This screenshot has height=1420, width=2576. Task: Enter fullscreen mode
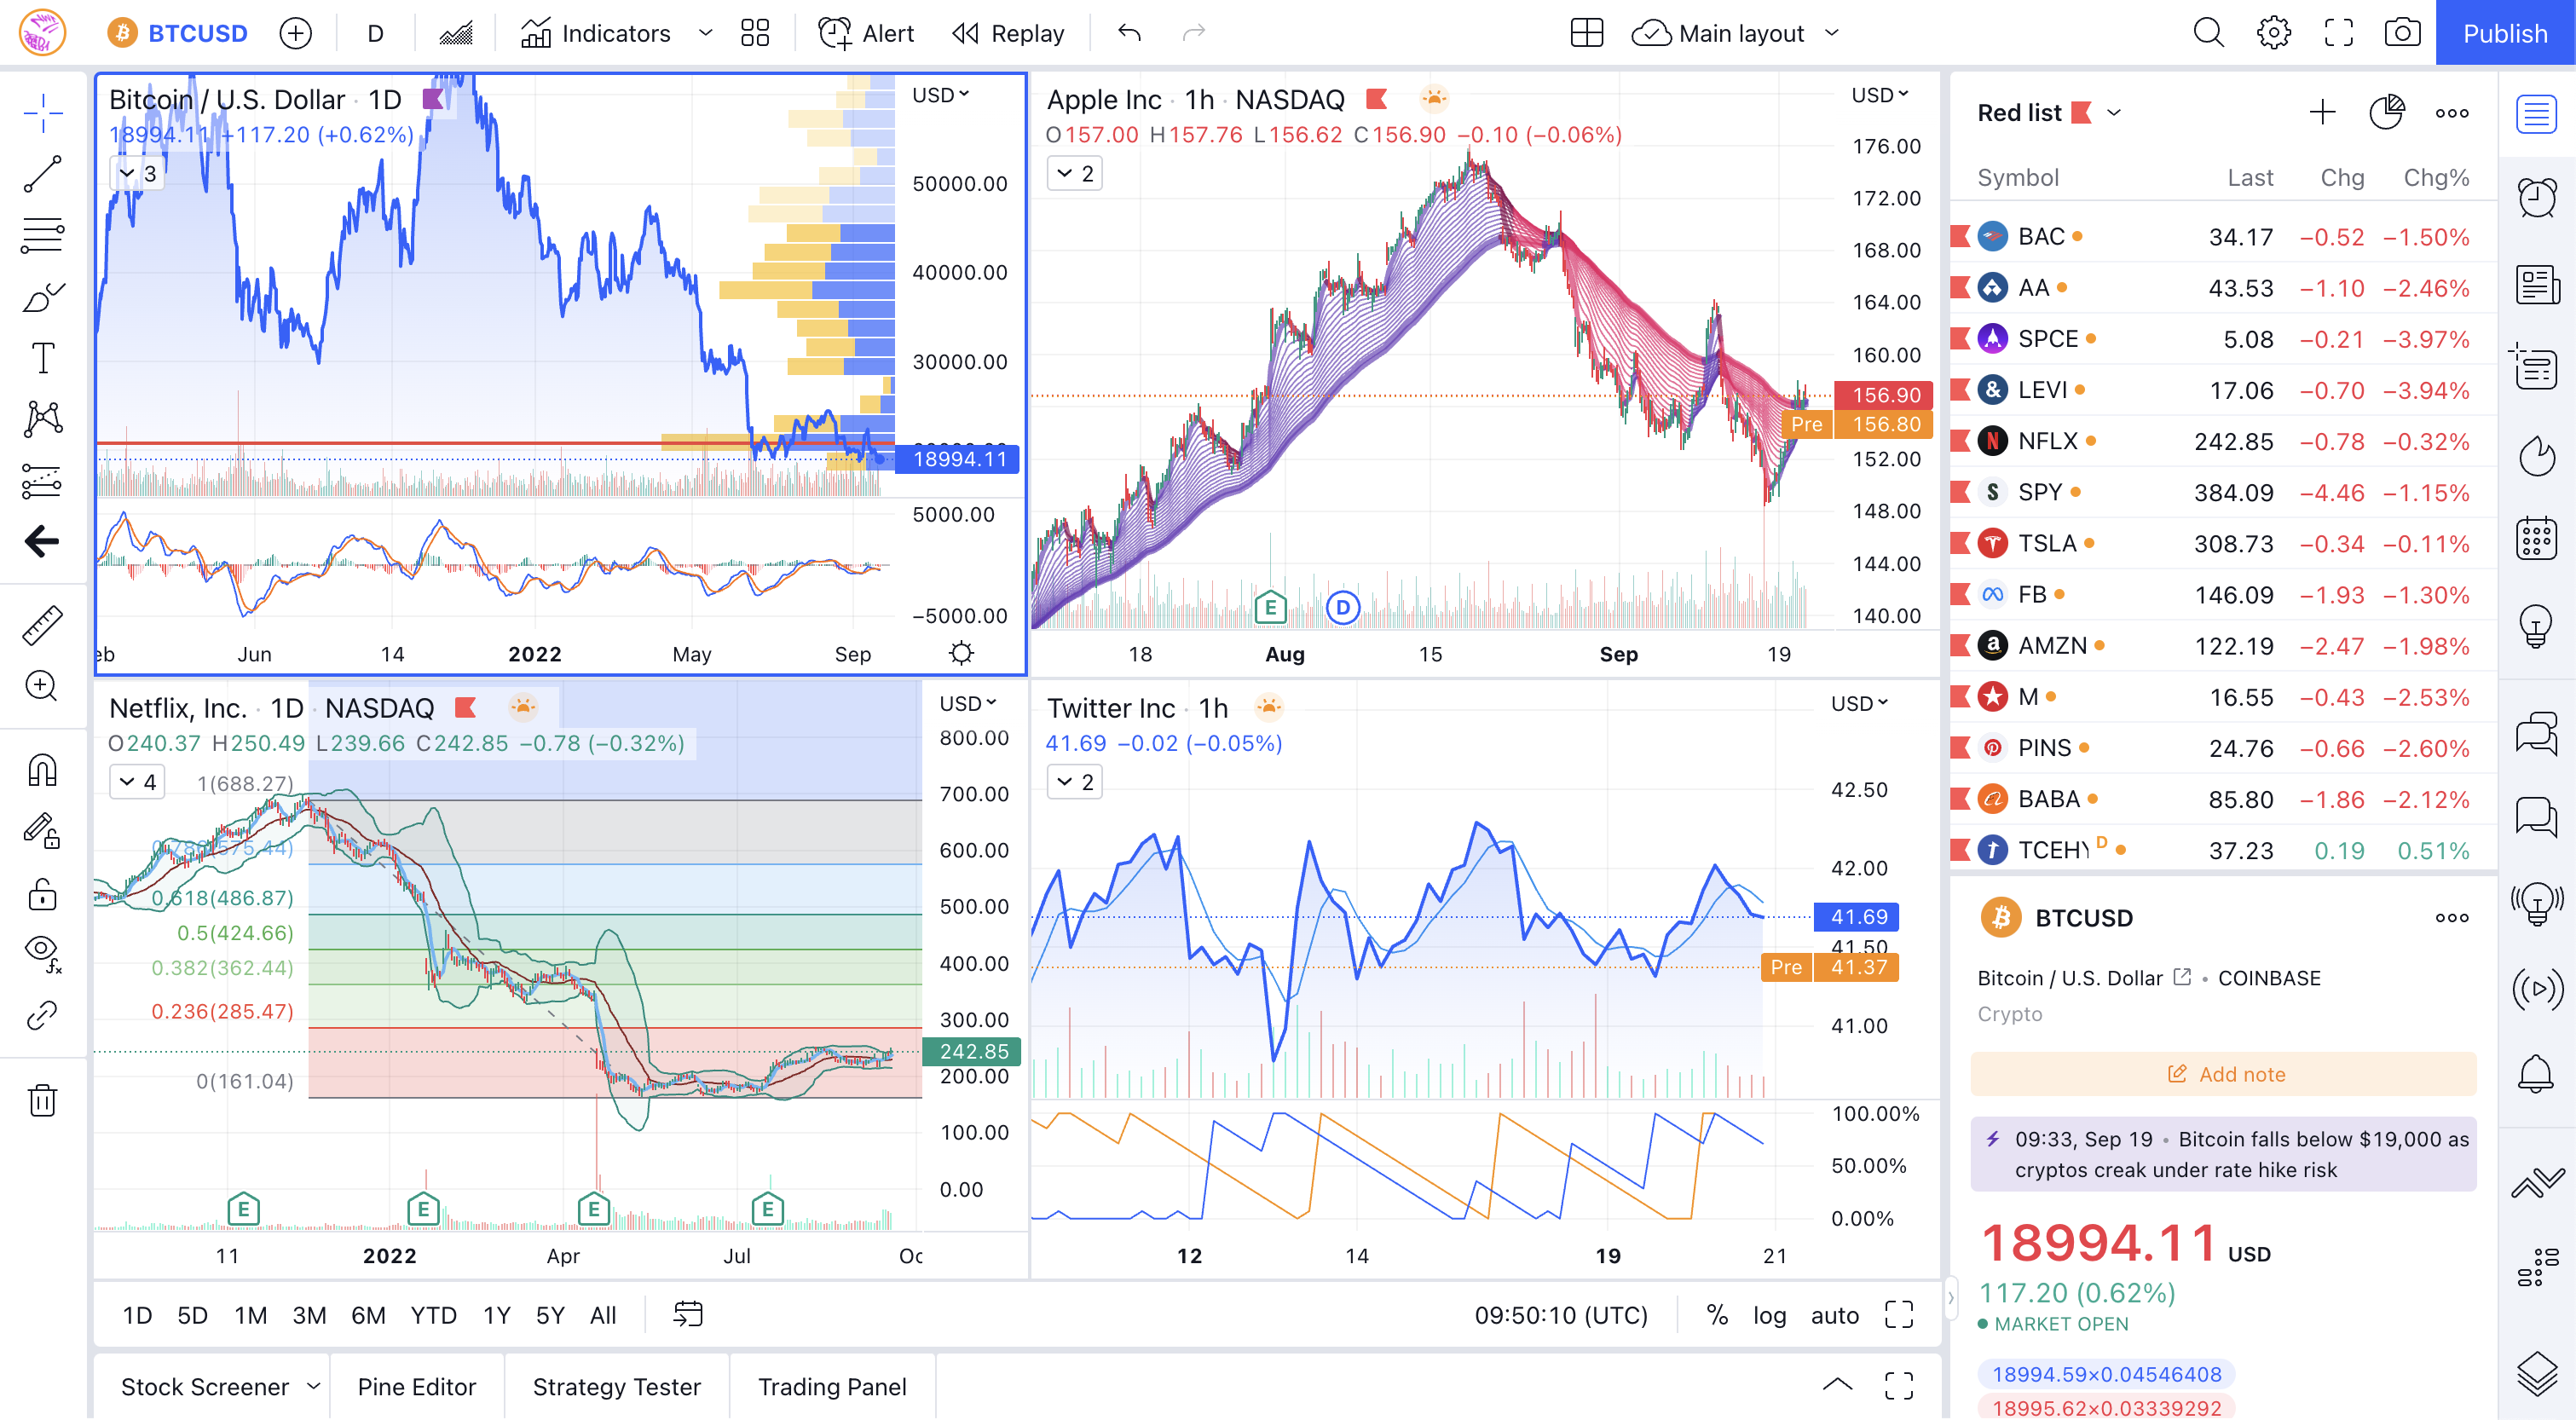(x=2339, y=34)
